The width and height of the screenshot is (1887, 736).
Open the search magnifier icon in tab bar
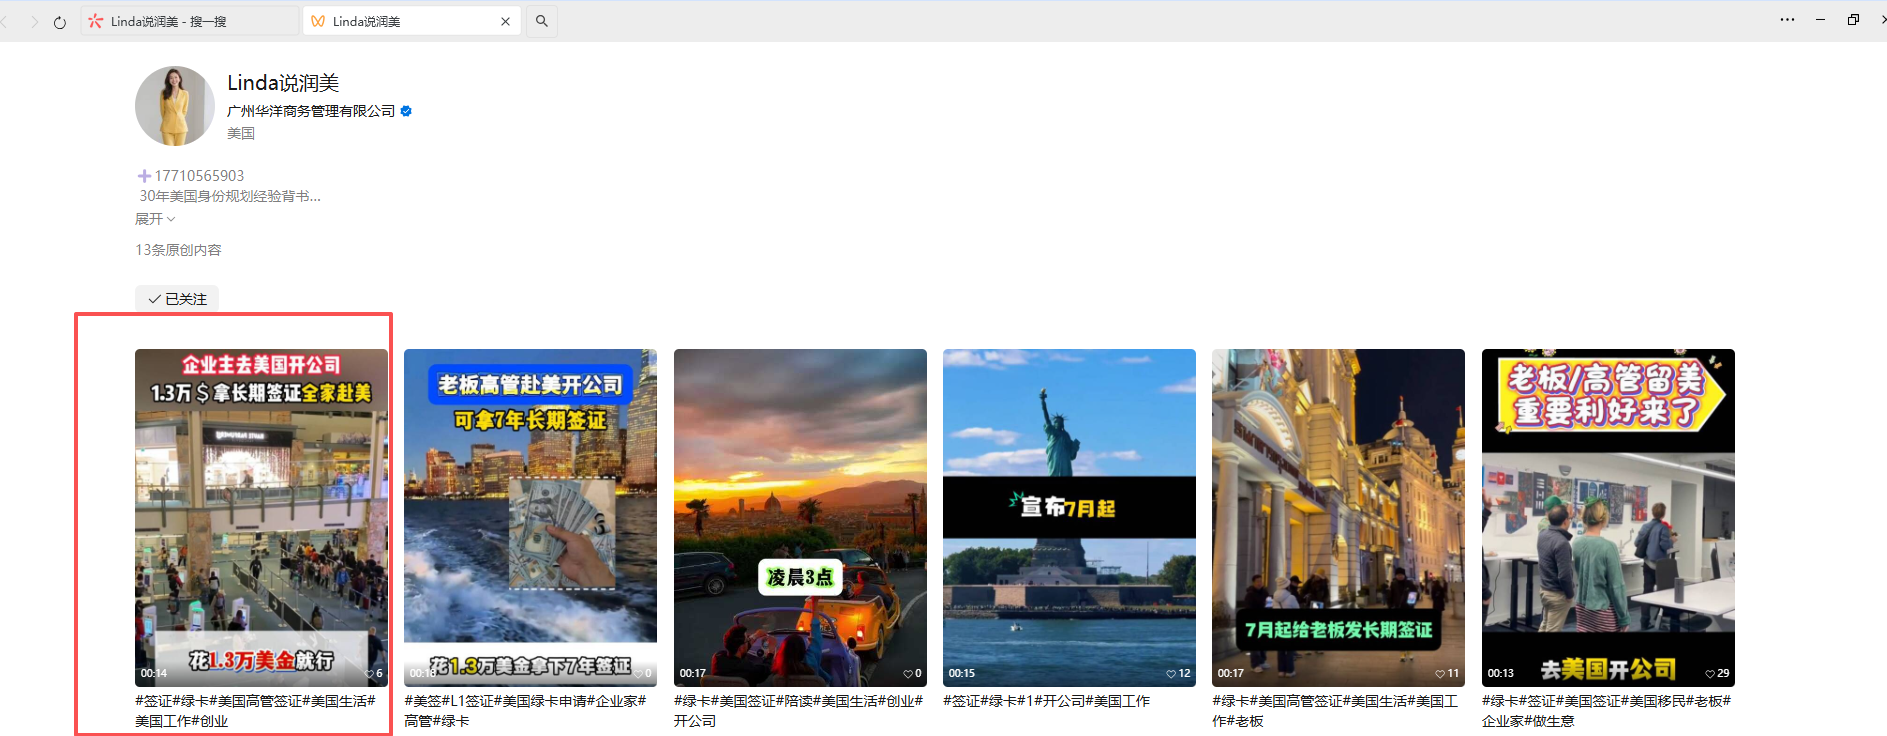[x=542, y=21]
